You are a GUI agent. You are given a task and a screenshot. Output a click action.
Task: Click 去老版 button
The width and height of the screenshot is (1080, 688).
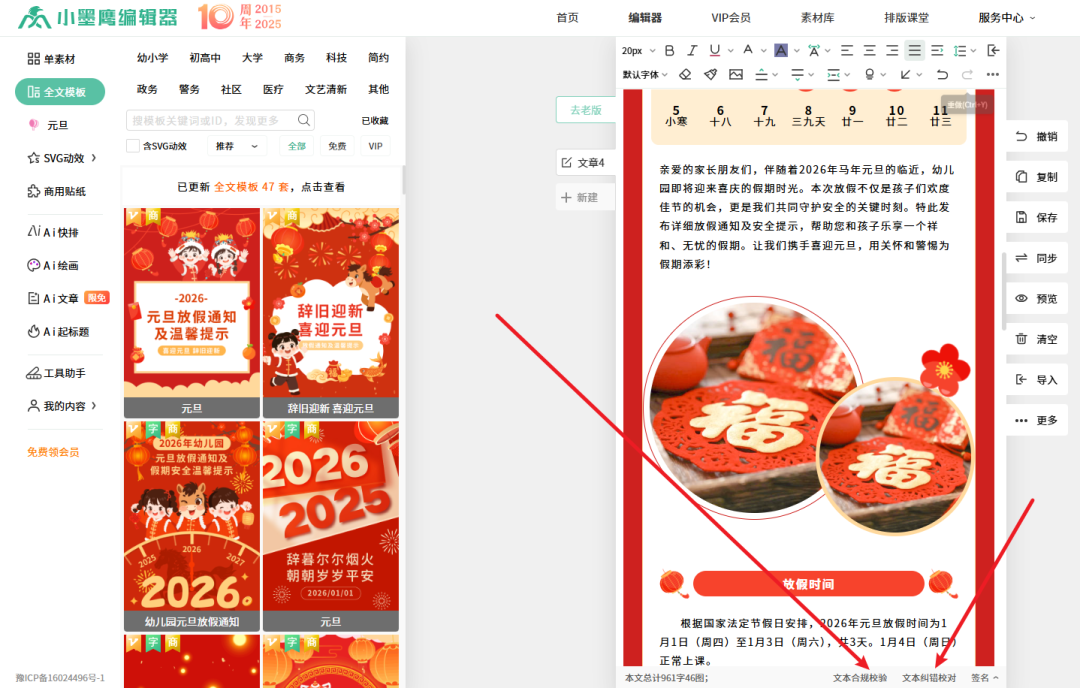(585, 110)
